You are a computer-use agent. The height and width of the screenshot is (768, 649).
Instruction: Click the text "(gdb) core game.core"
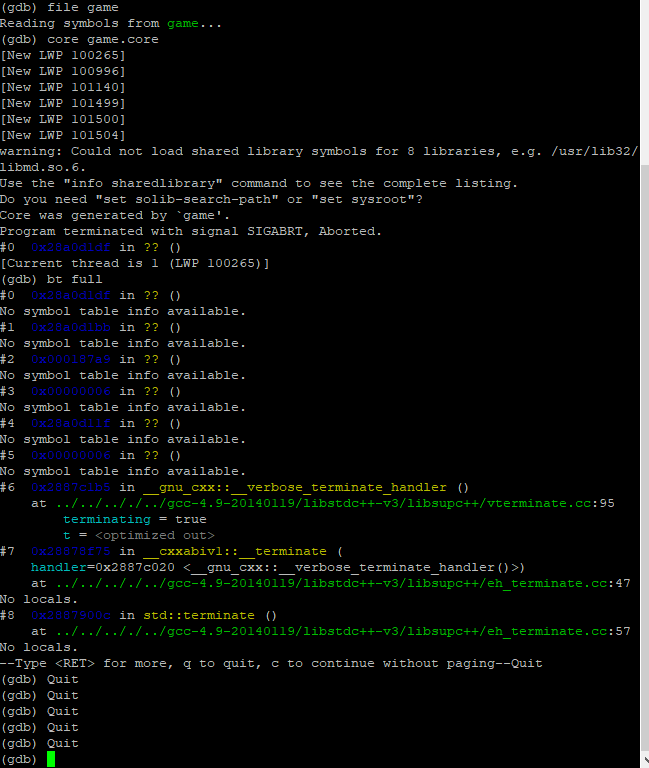click(x=79, y=40)
